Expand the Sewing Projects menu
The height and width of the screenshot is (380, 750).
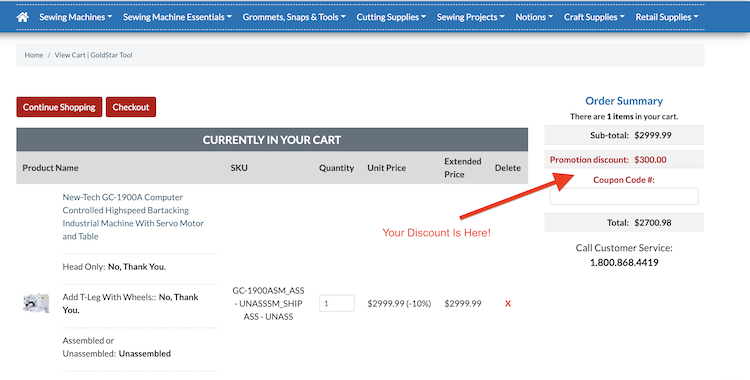click(471, 17)
